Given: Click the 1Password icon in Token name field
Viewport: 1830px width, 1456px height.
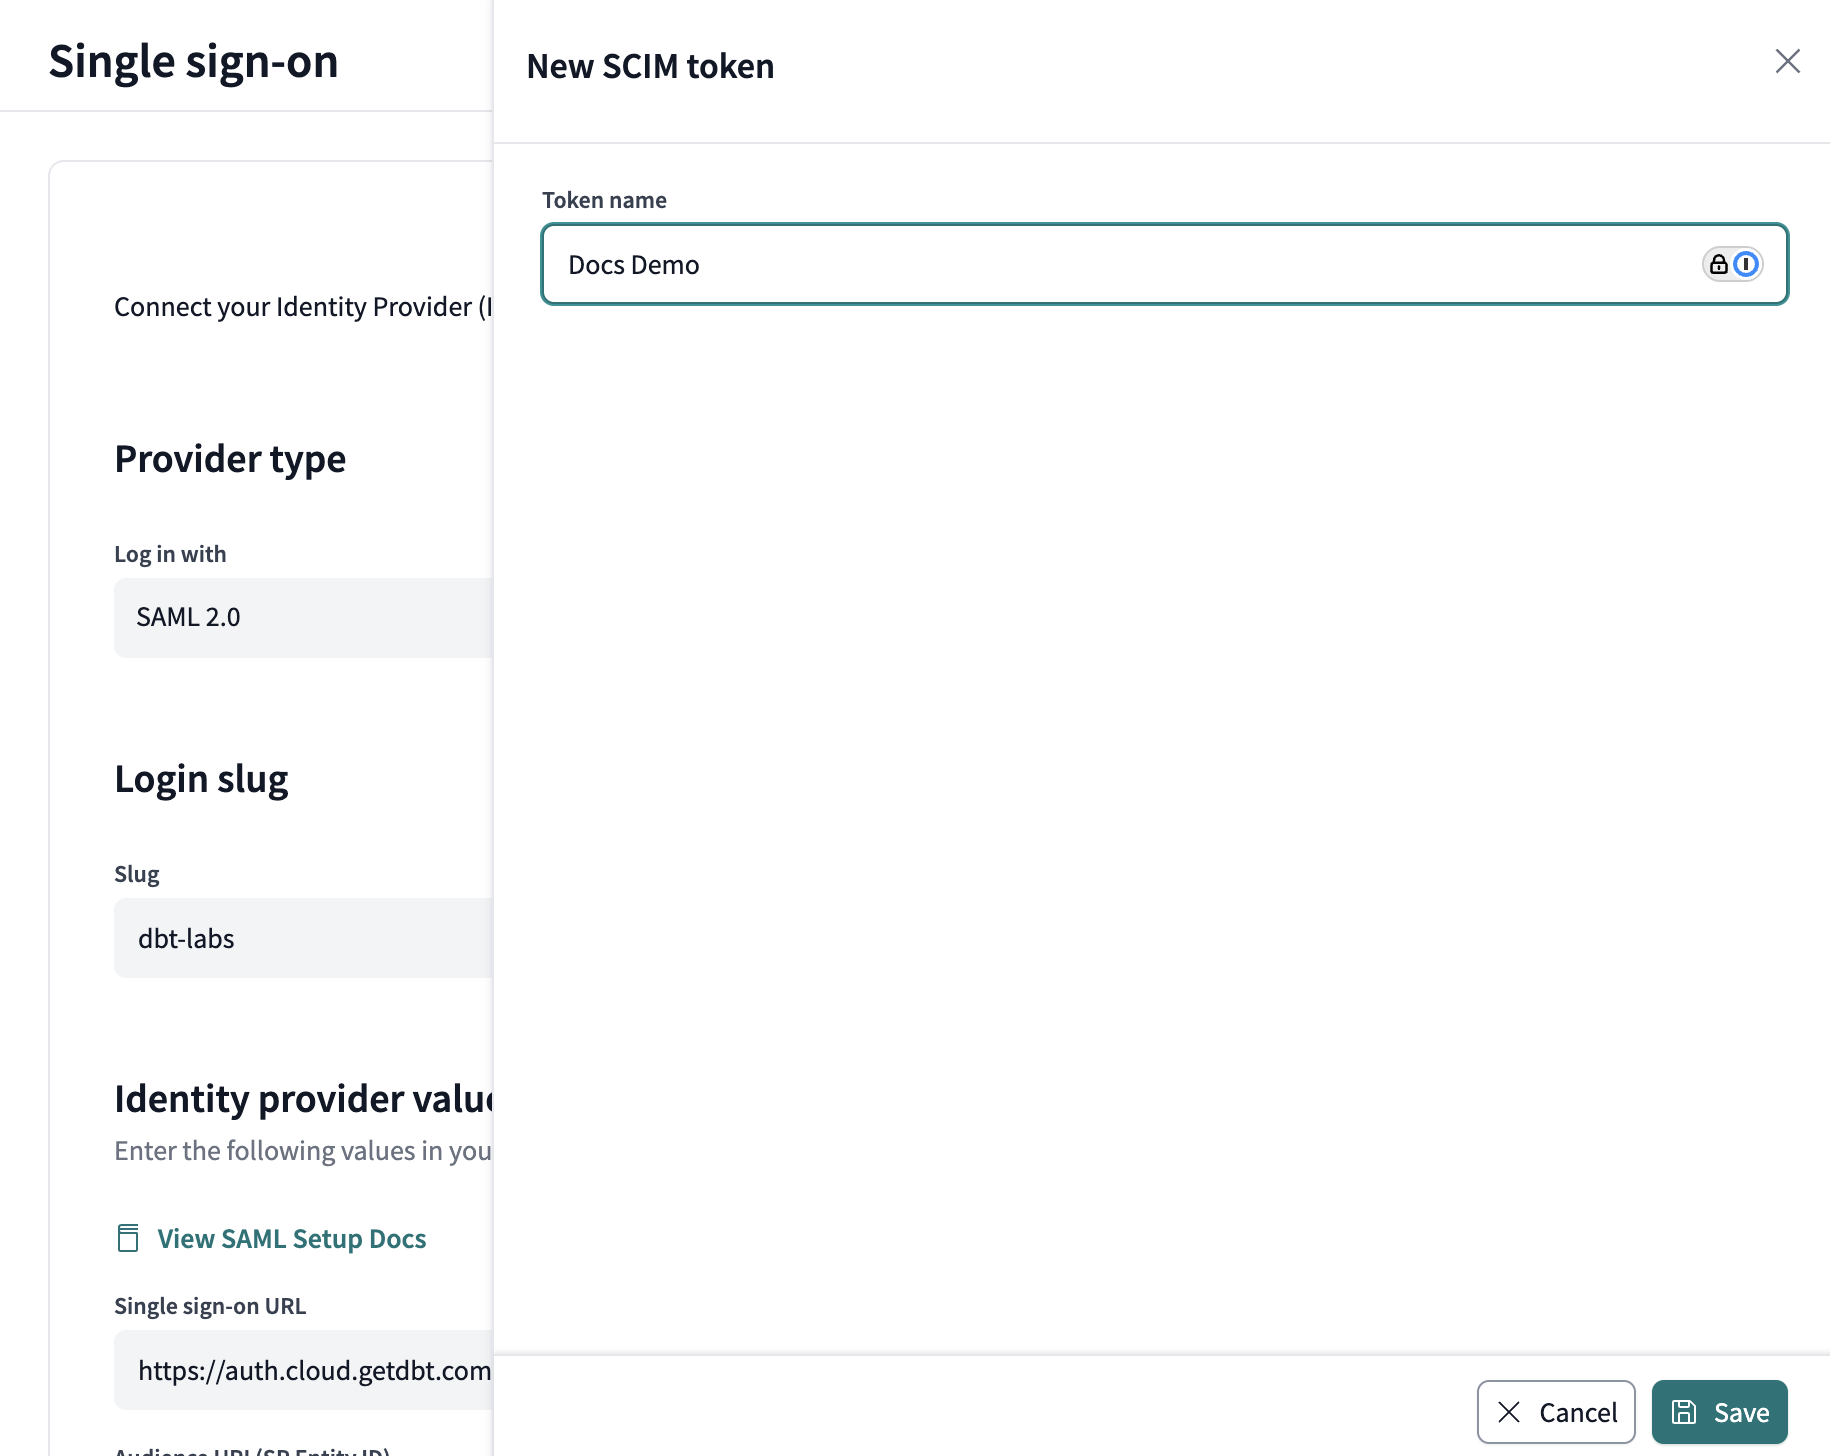Looking at the screenshot, I should coord(1745,264).
